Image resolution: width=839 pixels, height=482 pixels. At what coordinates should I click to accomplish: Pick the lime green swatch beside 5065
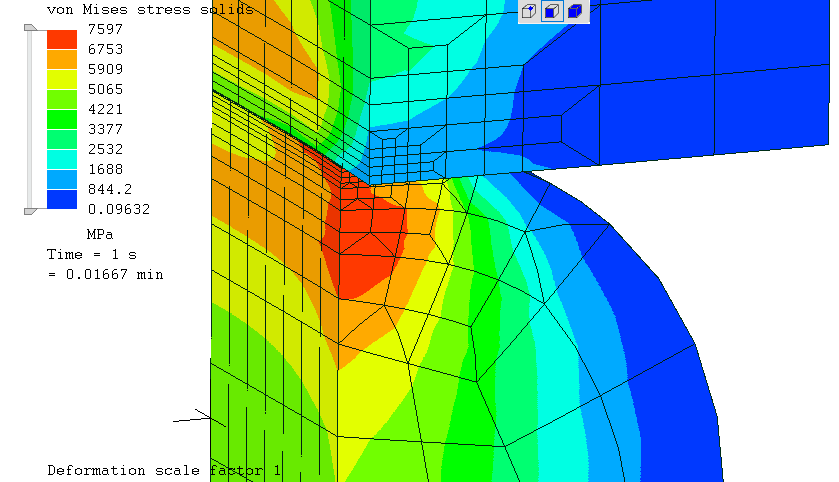(x=62, y=100)
